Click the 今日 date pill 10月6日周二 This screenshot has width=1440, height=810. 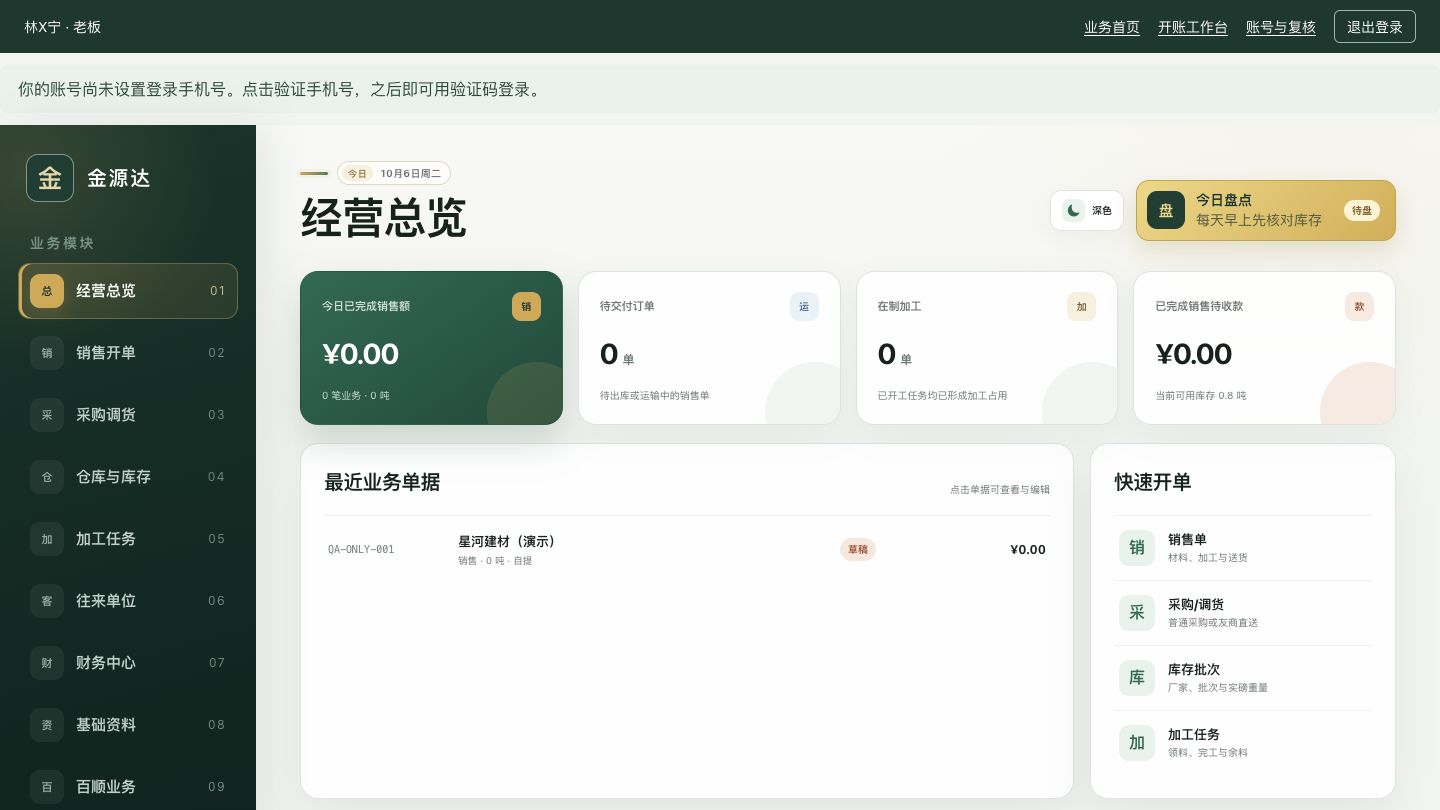[394, 173]
